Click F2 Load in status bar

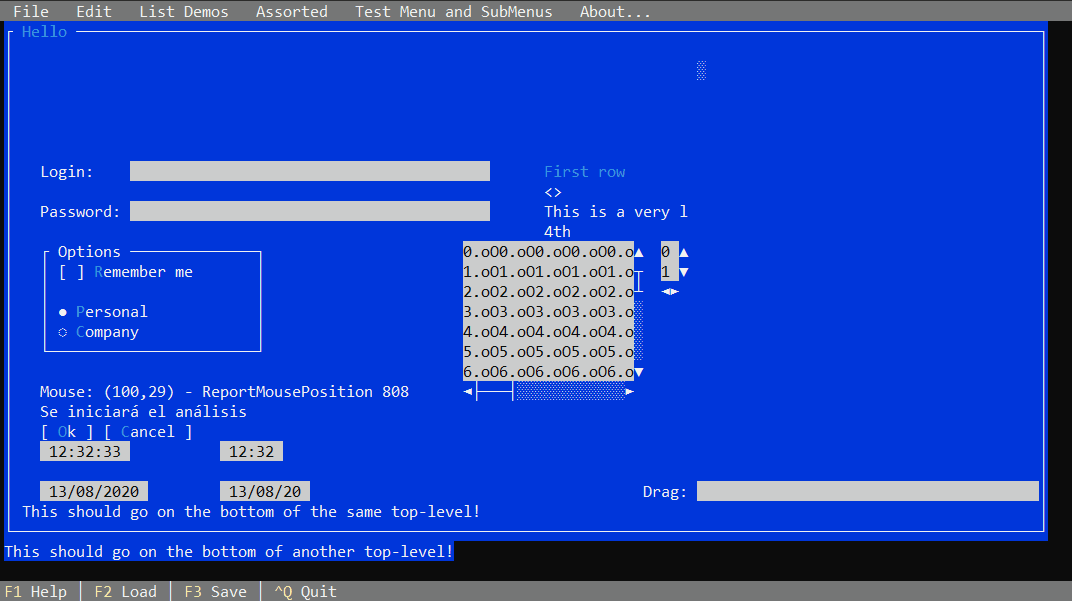point(126,591)
